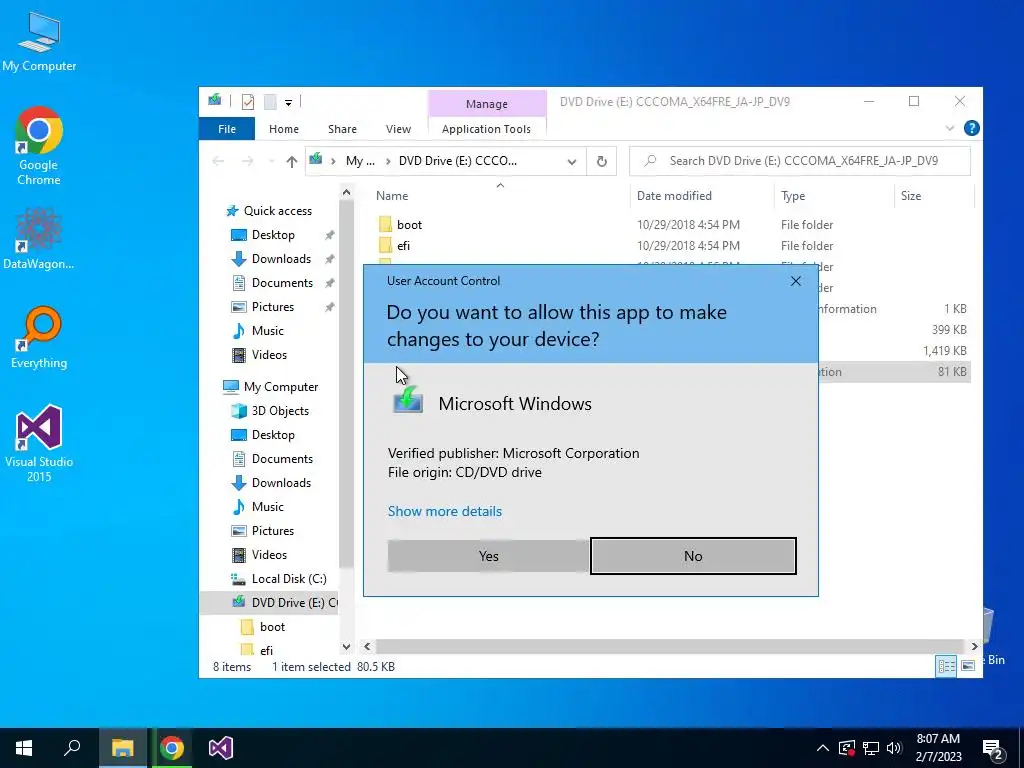This screenshot has height=768, width=1024.
Task: Open Show more details link
Action: (x=445, y=511)
